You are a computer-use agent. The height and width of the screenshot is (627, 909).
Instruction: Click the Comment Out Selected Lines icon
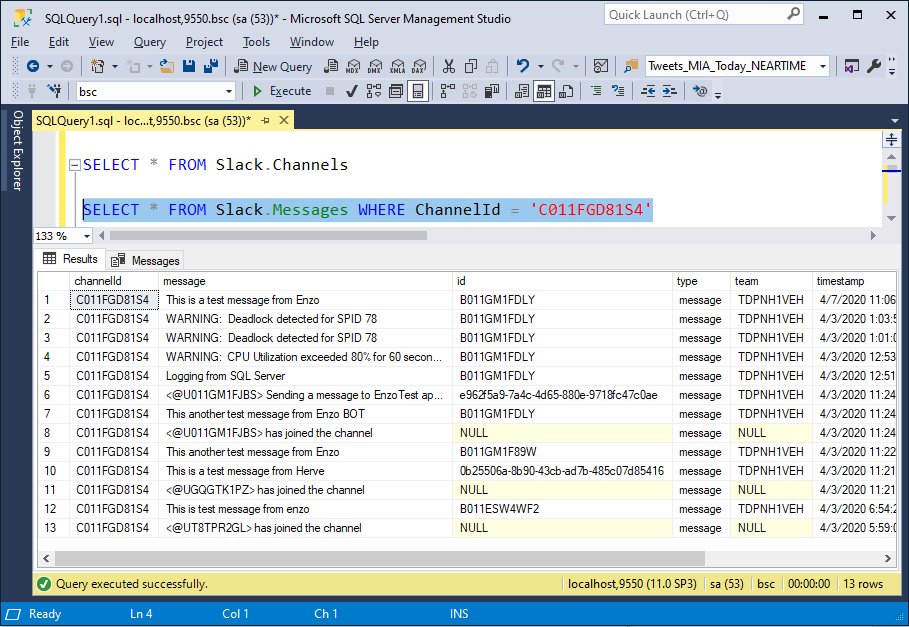pos(596,91)
